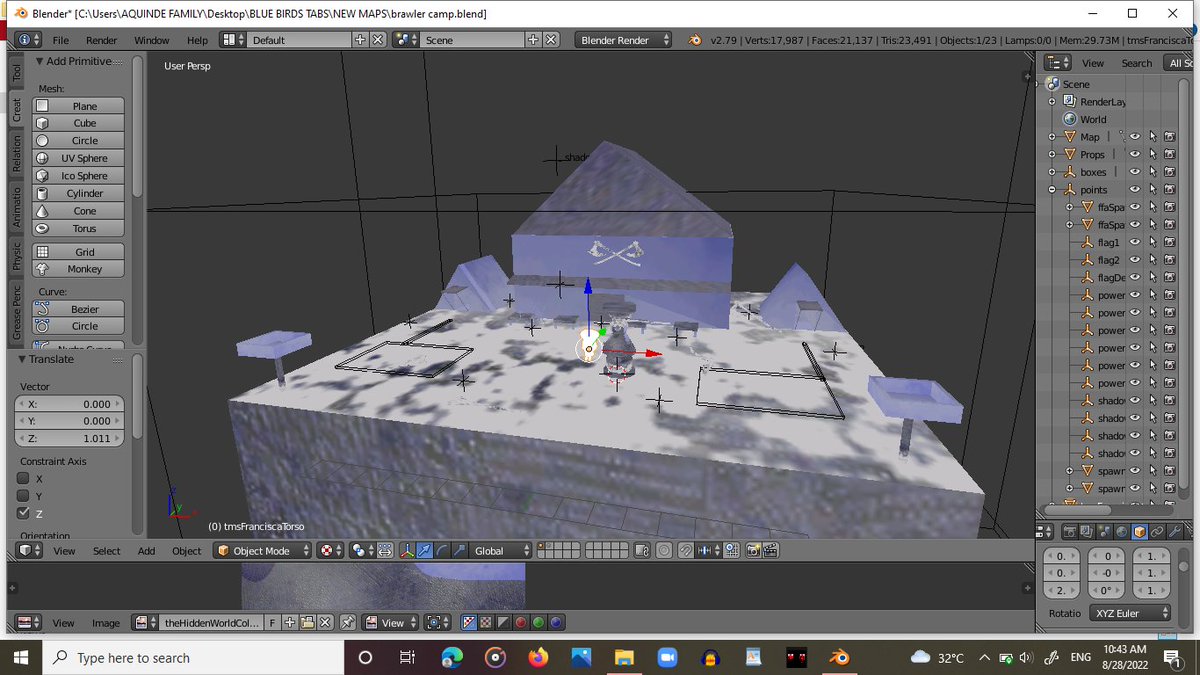The width and height of the screenshot is (1200, 675).
Task: Open the Add menu in 3D view header
Action: [x=146, y=551]
